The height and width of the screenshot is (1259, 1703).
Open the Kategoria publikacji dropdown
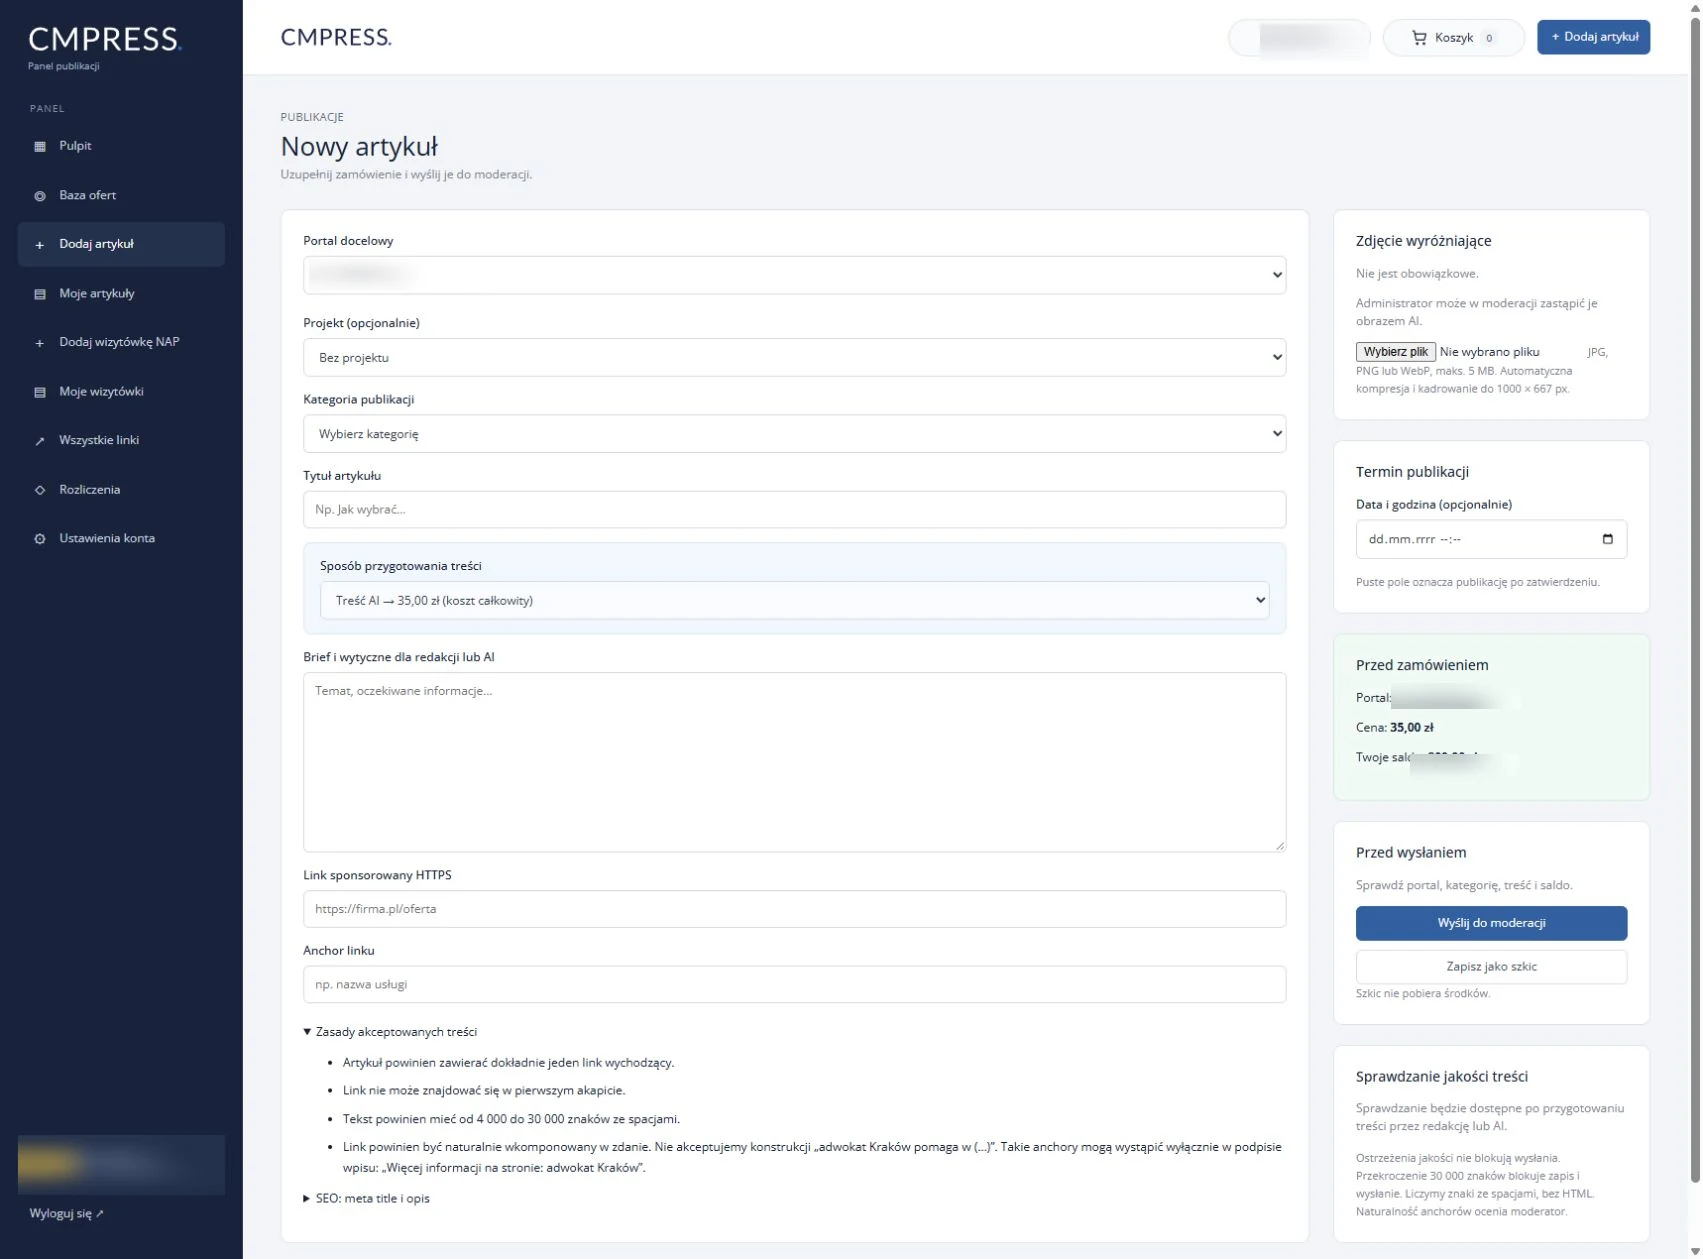(x=794, y=434)
